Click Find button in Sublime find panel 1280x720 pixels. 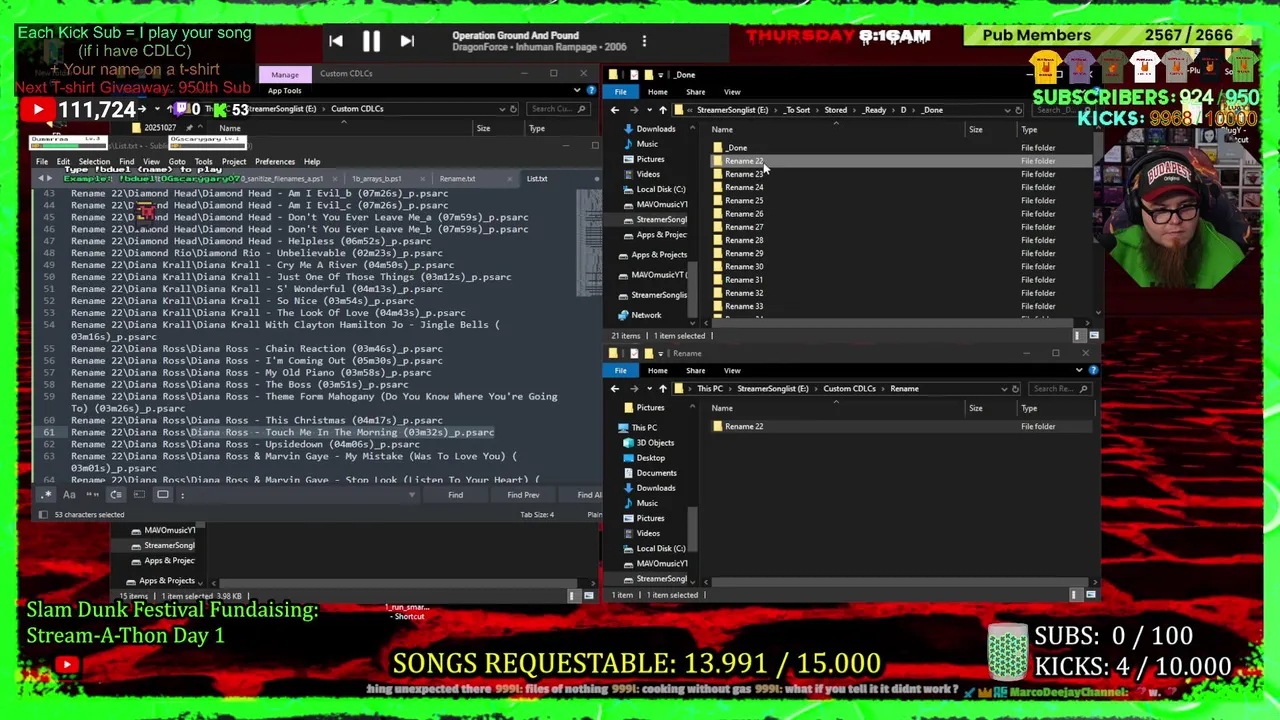pyautogui.click(x=455, y=495)
